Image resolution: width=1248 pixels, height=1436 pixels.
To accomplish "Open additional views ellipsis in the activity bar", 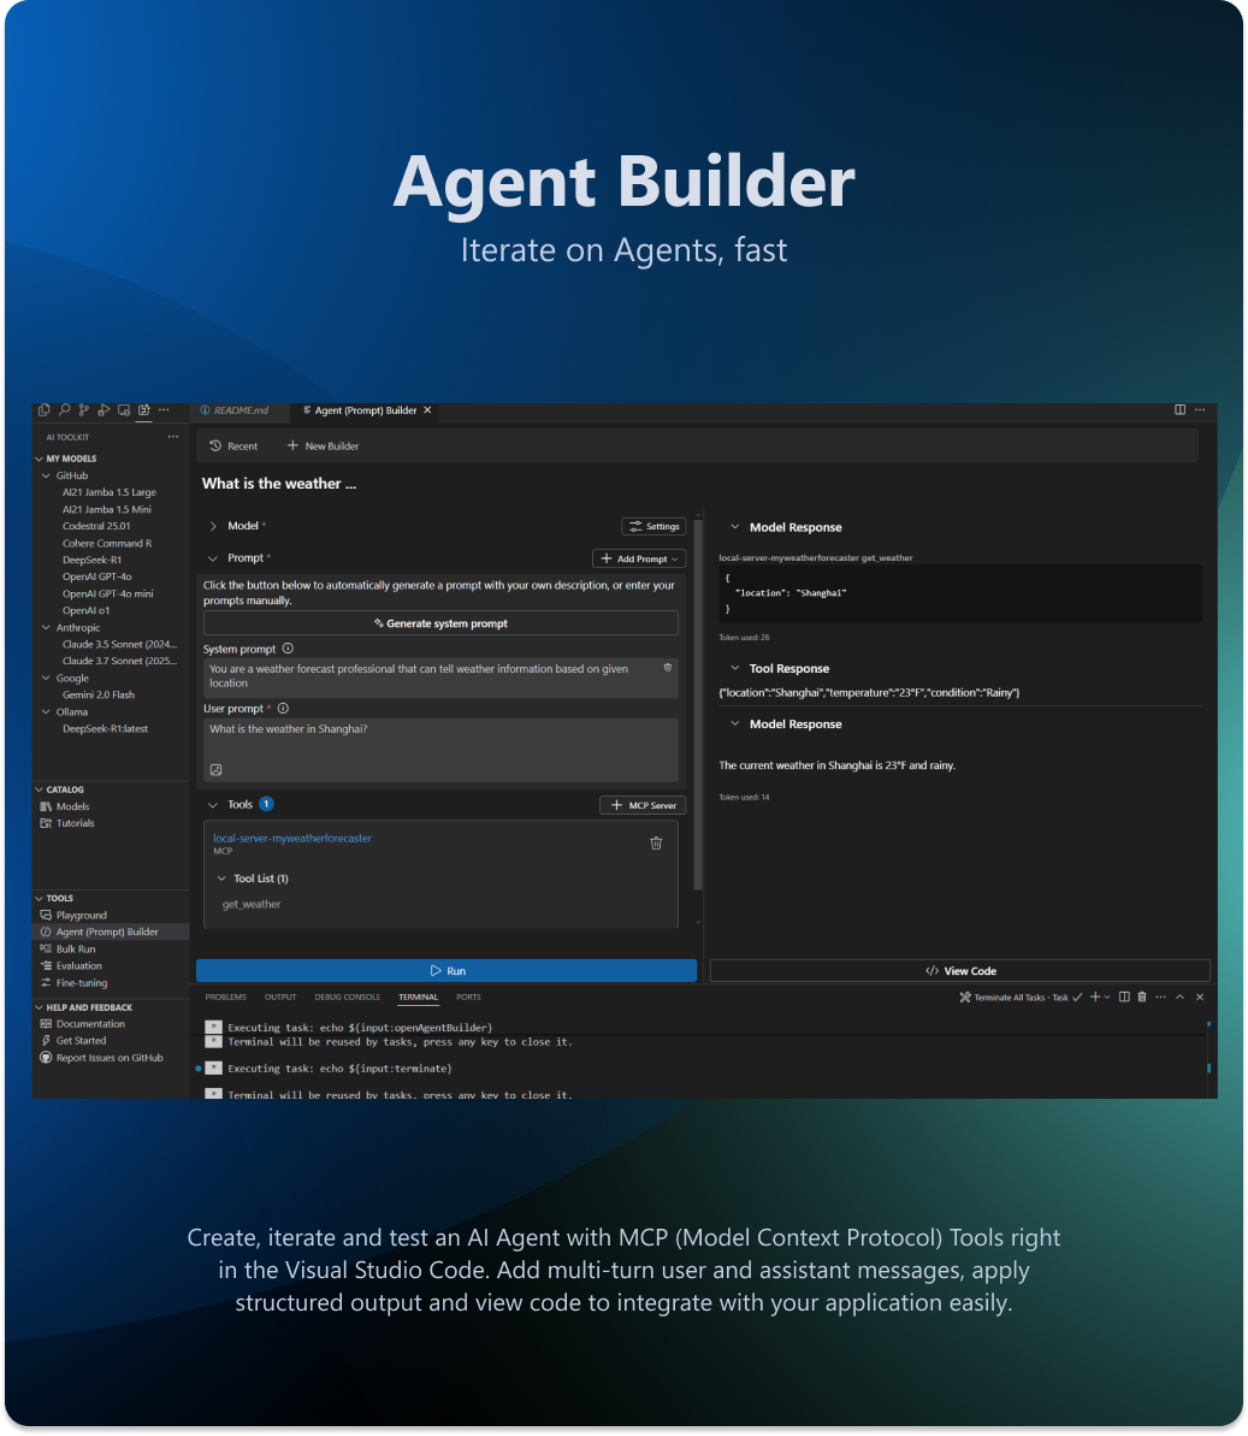I will point(164,410).
